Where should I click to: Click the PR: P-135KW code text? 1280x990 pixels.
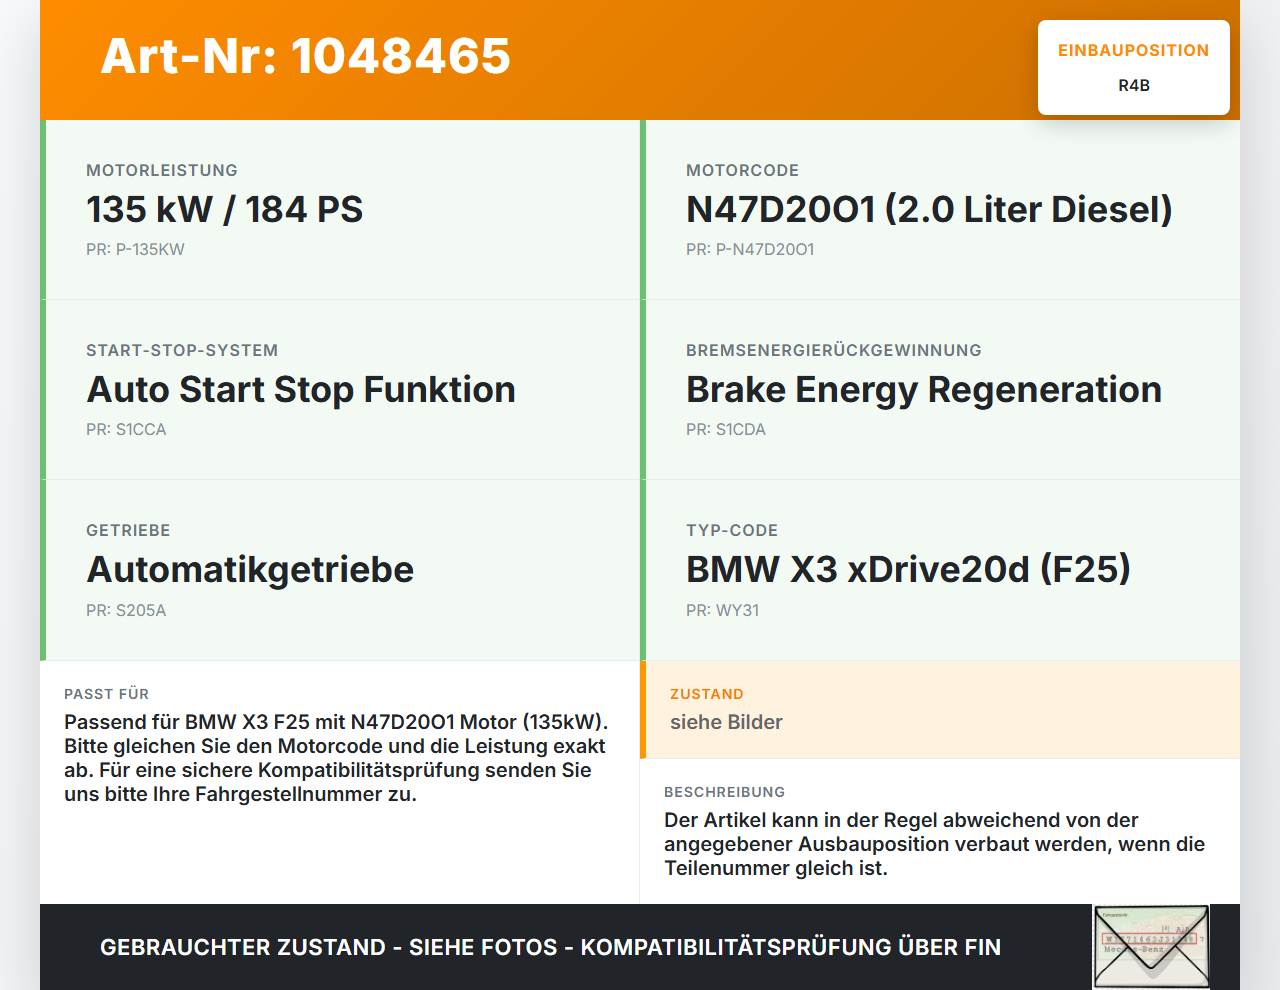(x=135, y=250)
